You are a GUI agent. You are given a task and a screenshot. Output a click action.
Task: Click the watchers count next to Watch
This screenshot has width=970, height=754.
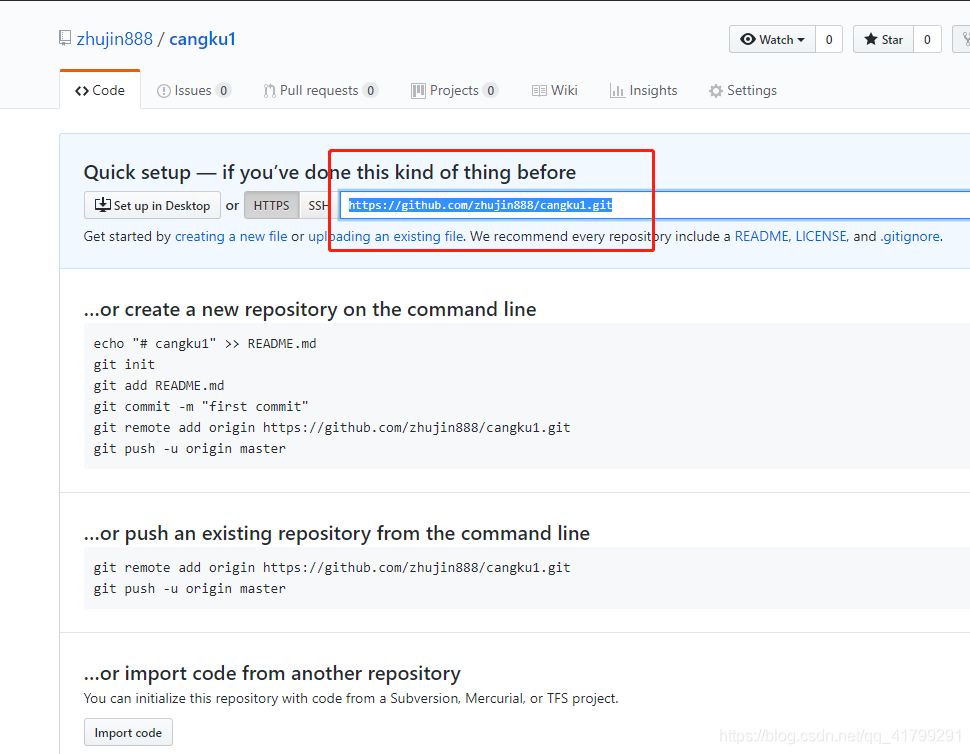[829, 40]
